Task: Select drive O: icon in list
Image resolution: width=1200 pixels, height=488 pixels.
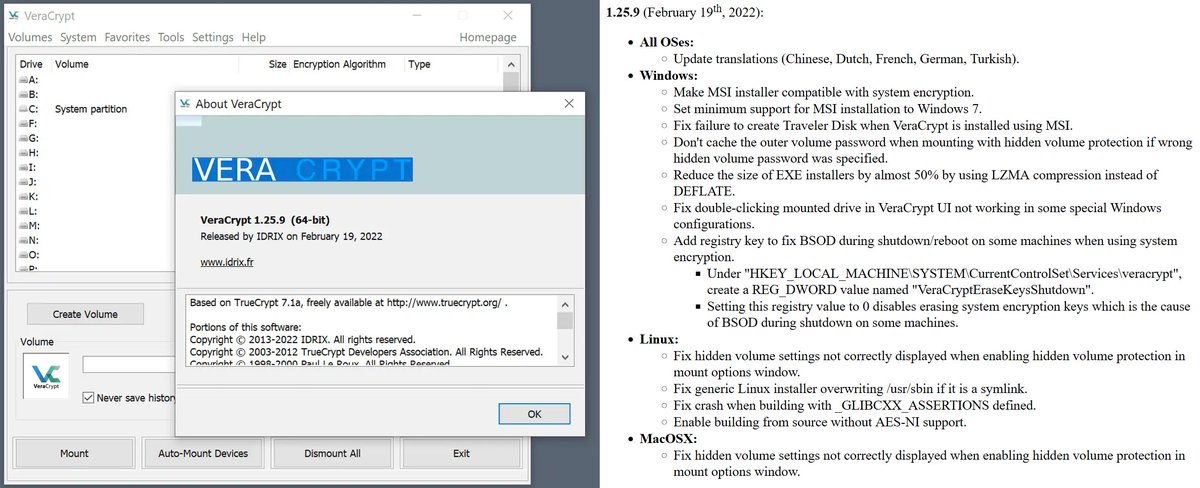Action: click(x=23, y=255)
